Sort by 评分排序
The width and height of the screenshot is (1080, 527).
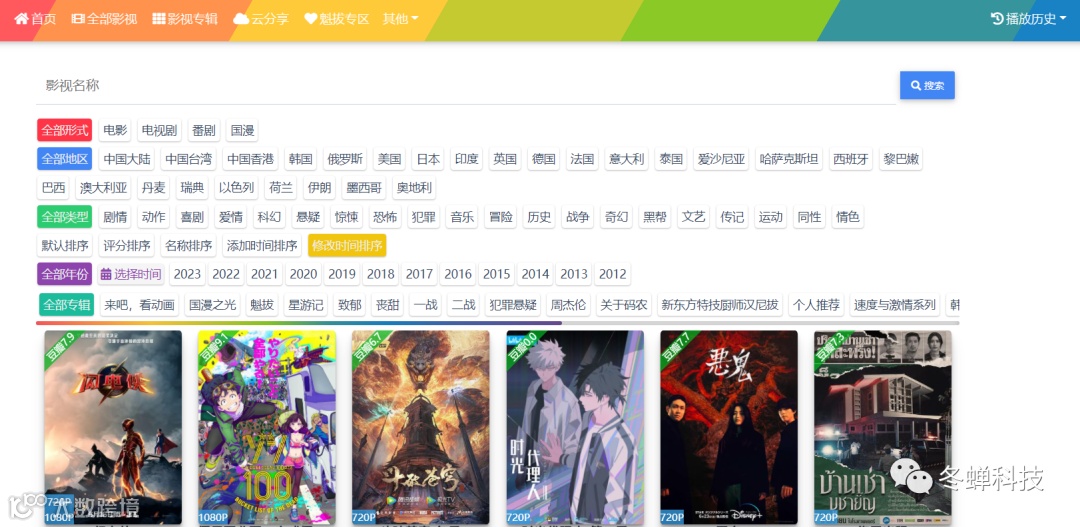coord(127,245)
